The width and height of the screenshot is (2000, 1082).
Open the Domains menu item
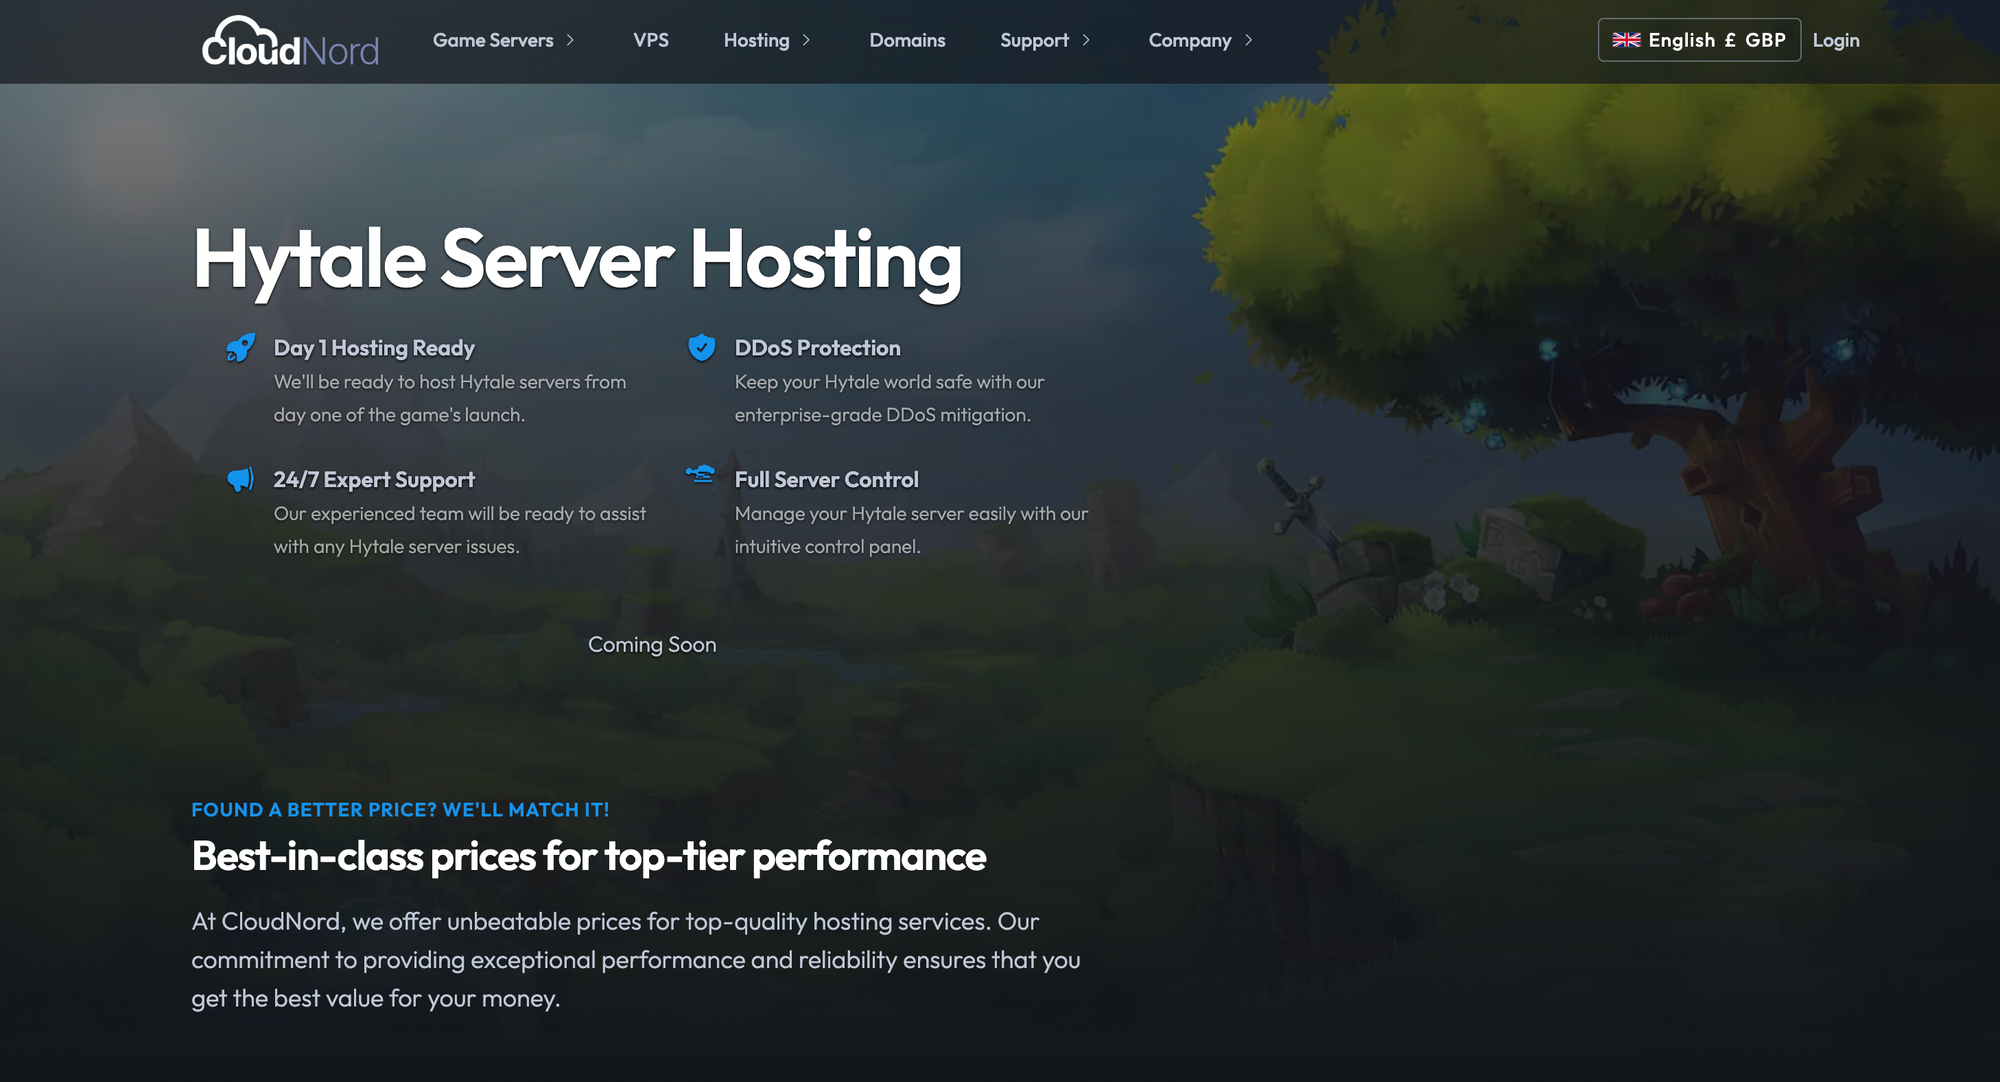[x=907, y=40]
